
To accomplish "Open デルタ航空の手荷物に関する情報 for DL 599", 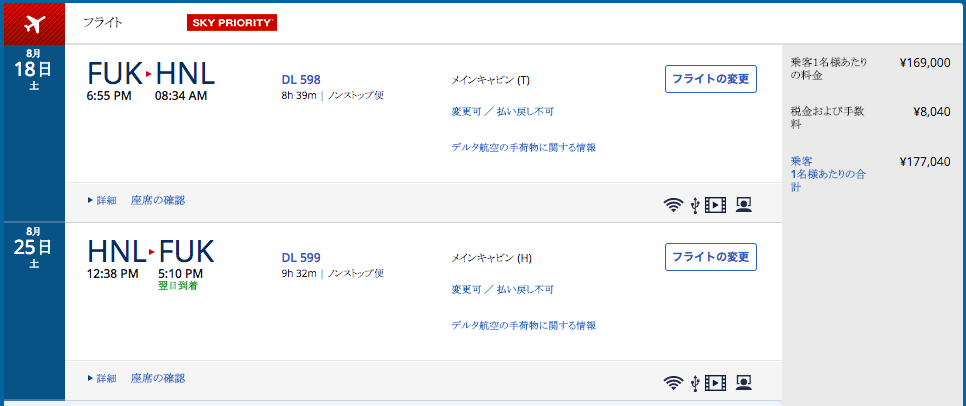I will pyautogui.click(x=524, y=325).
